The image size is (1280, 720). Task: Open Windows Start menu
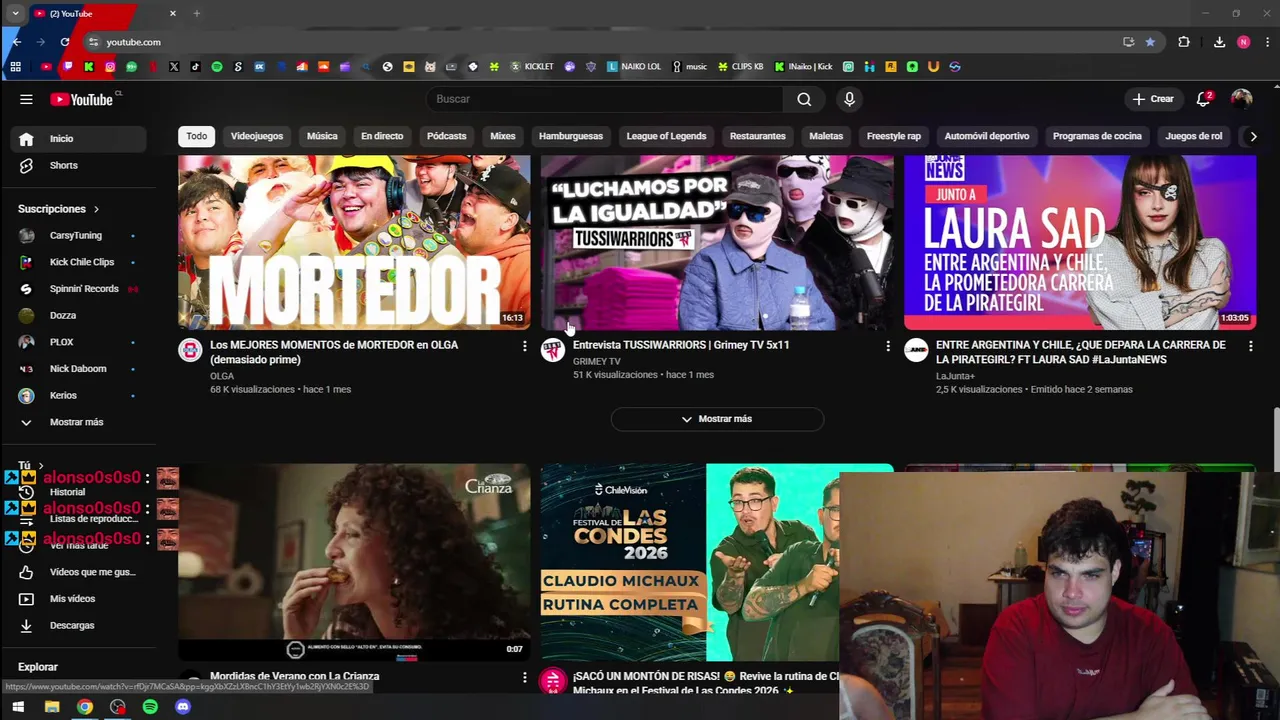18,707
